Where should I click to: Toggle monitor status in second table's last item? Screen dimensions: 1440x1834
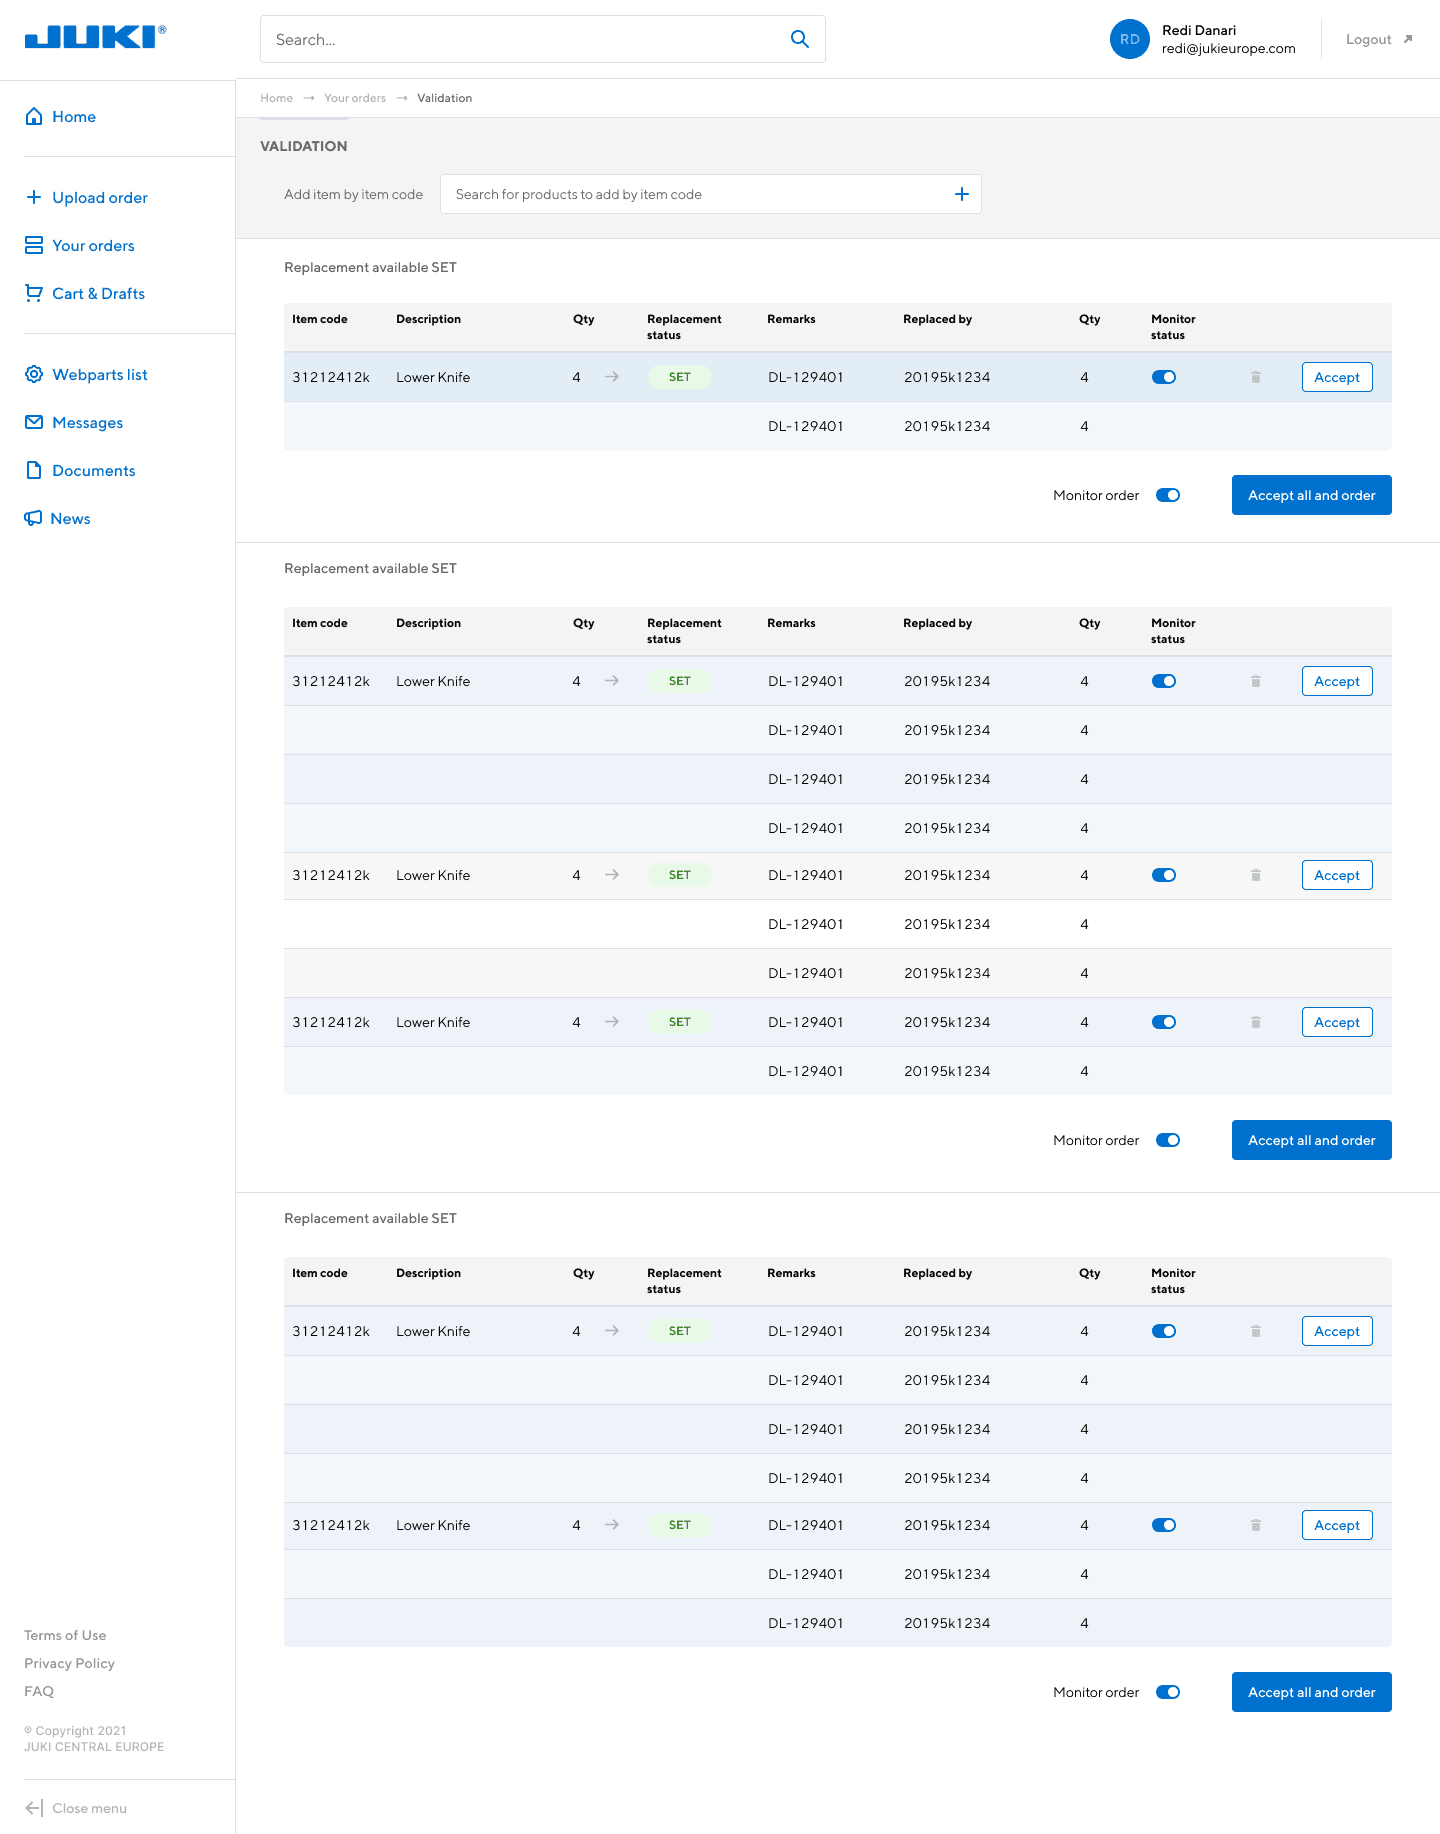pos(1164,1022)
